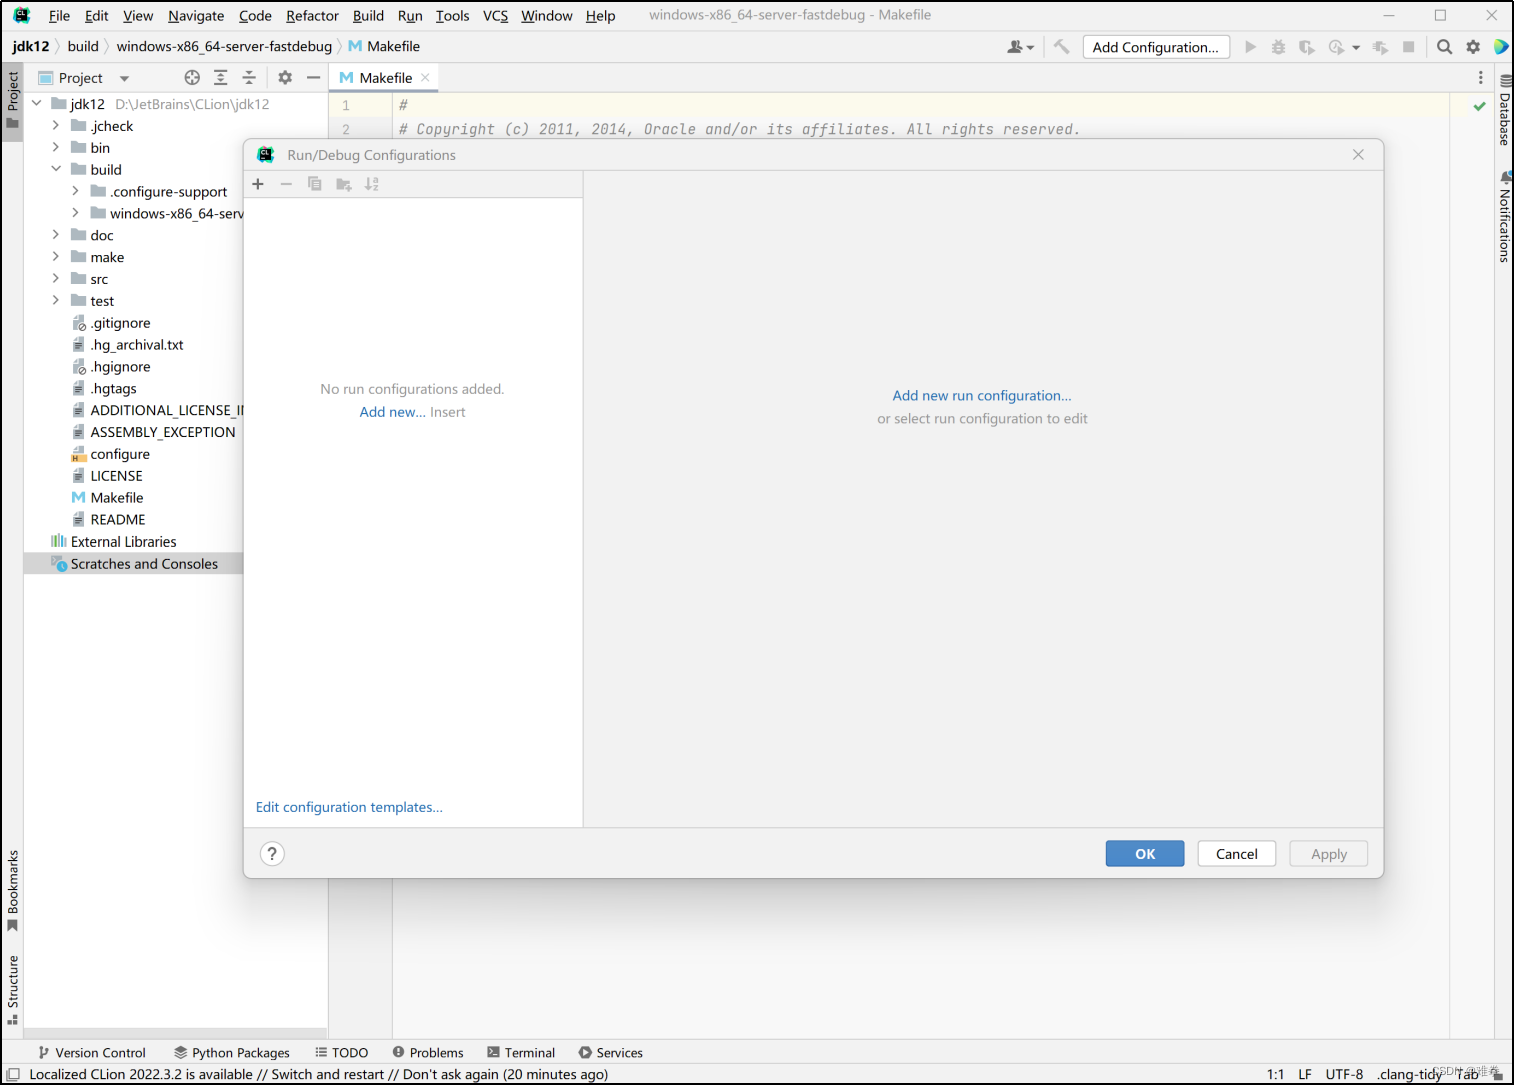
Task: Click Expand All icon in Project panel
Action: (221, 78)
